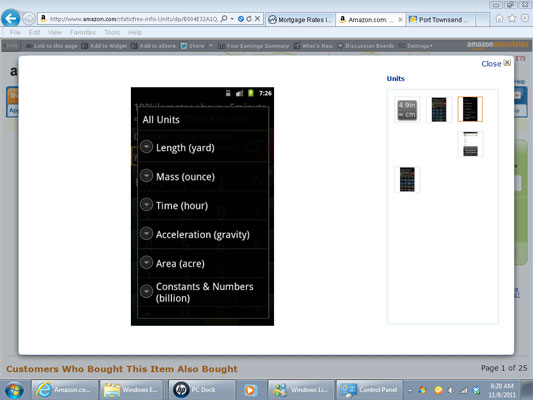Click the Units heading link
533x400 pixels.
[396, 79]
